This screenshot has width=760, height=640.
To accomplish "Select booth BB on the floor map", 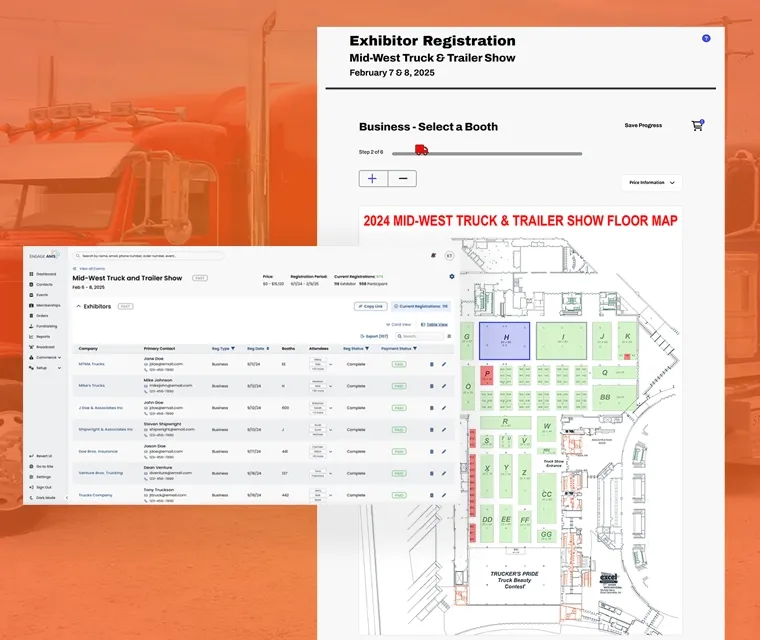I will pos(614,398).
